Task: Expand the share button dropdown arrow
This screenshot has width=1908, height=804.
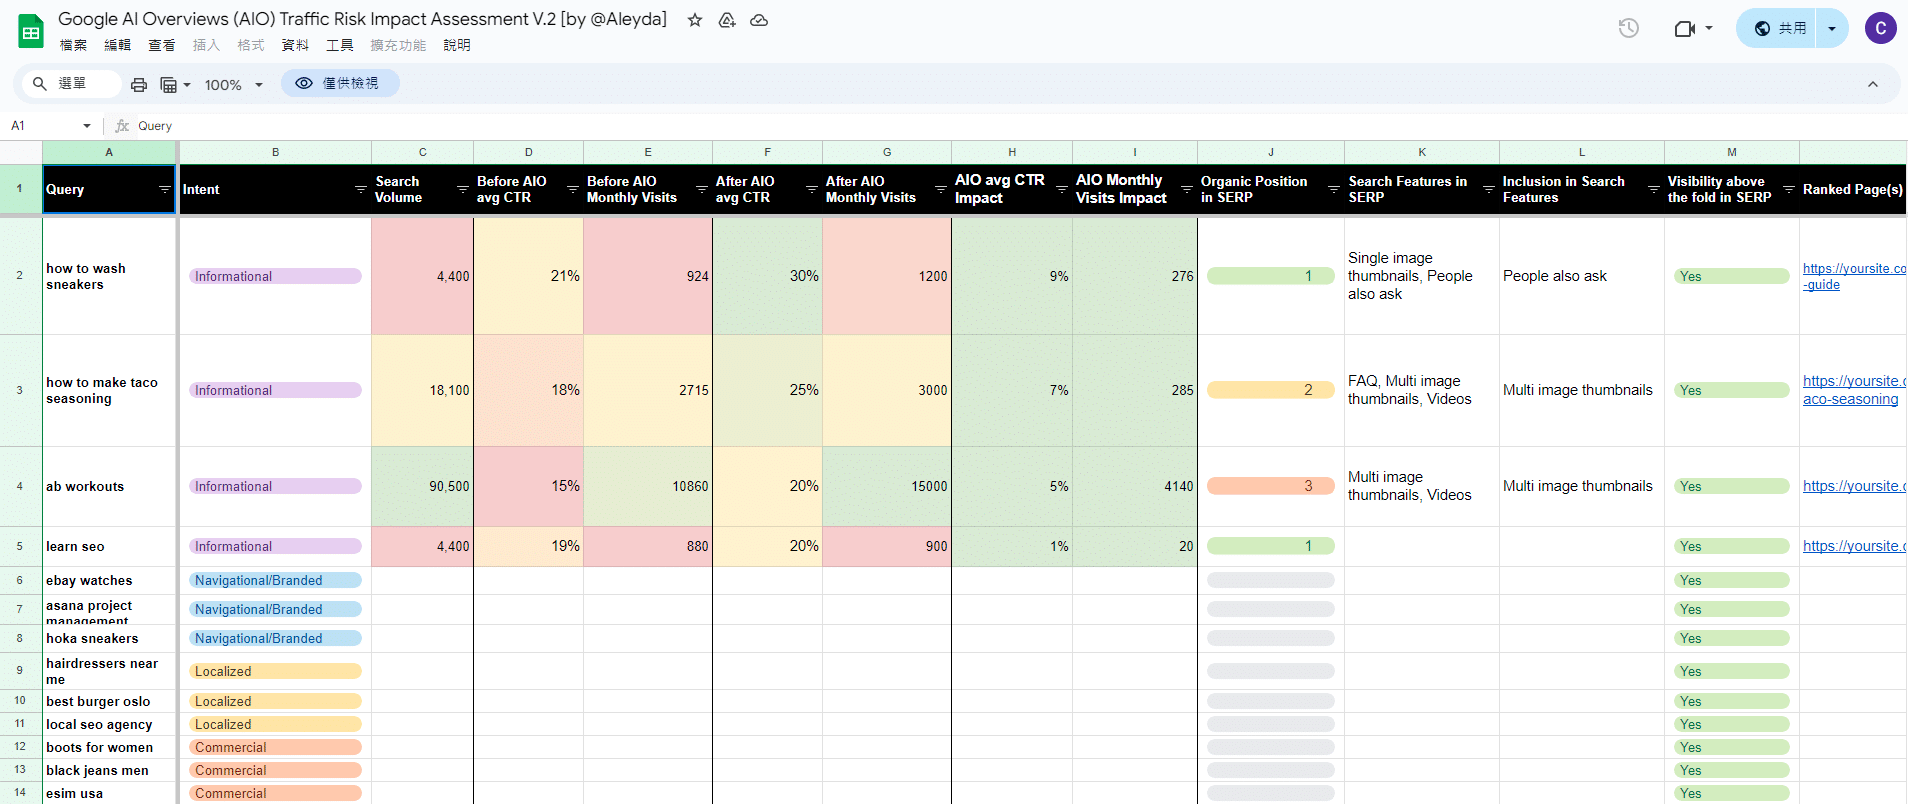Action: tap(1832, 28)
